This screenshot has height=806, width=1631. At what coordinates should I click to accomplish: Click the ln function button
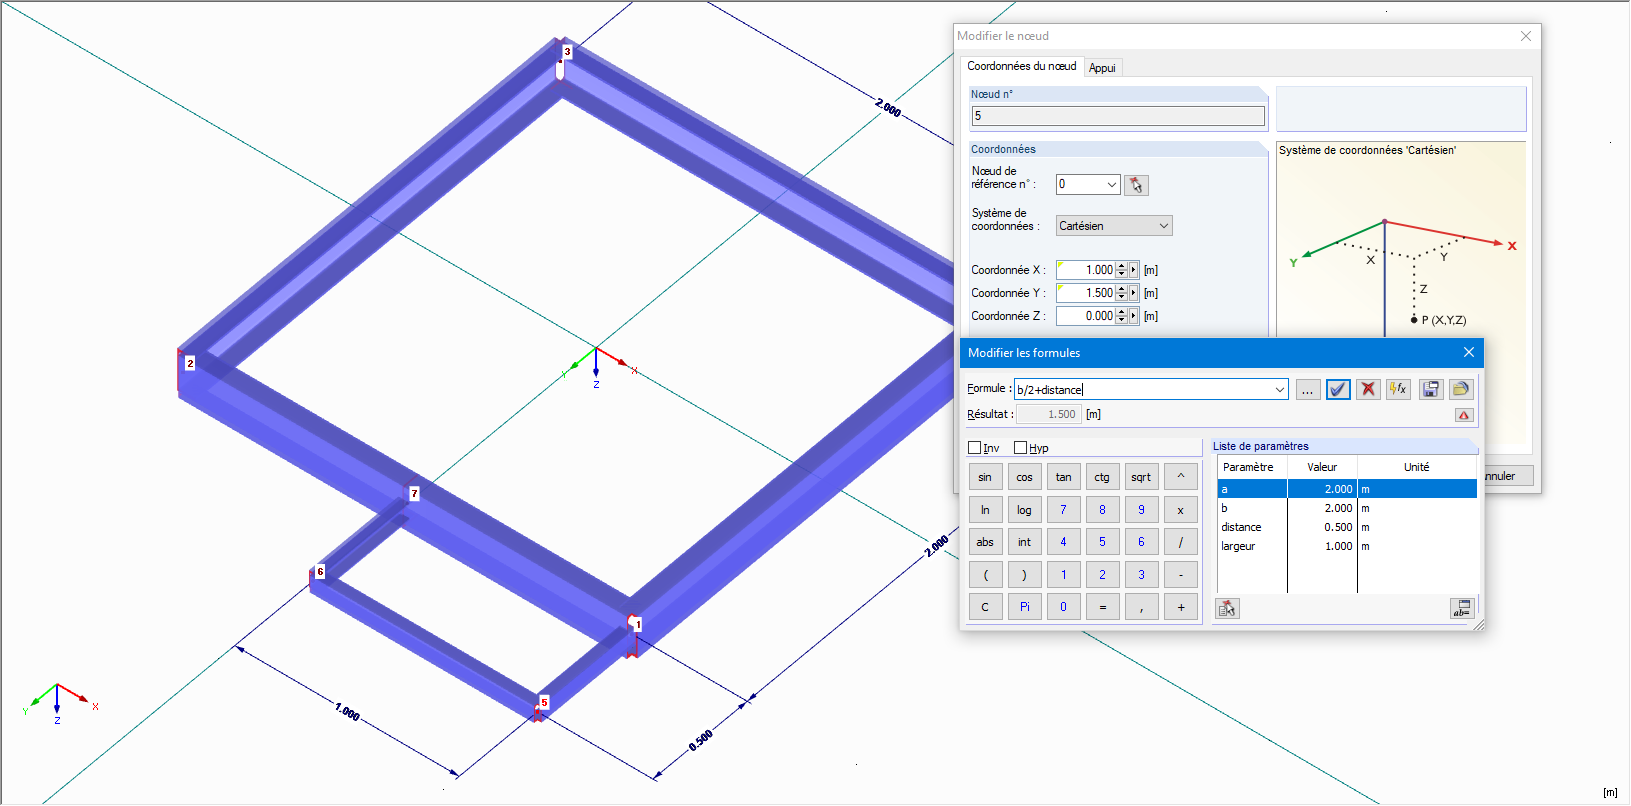pos(985,510)
